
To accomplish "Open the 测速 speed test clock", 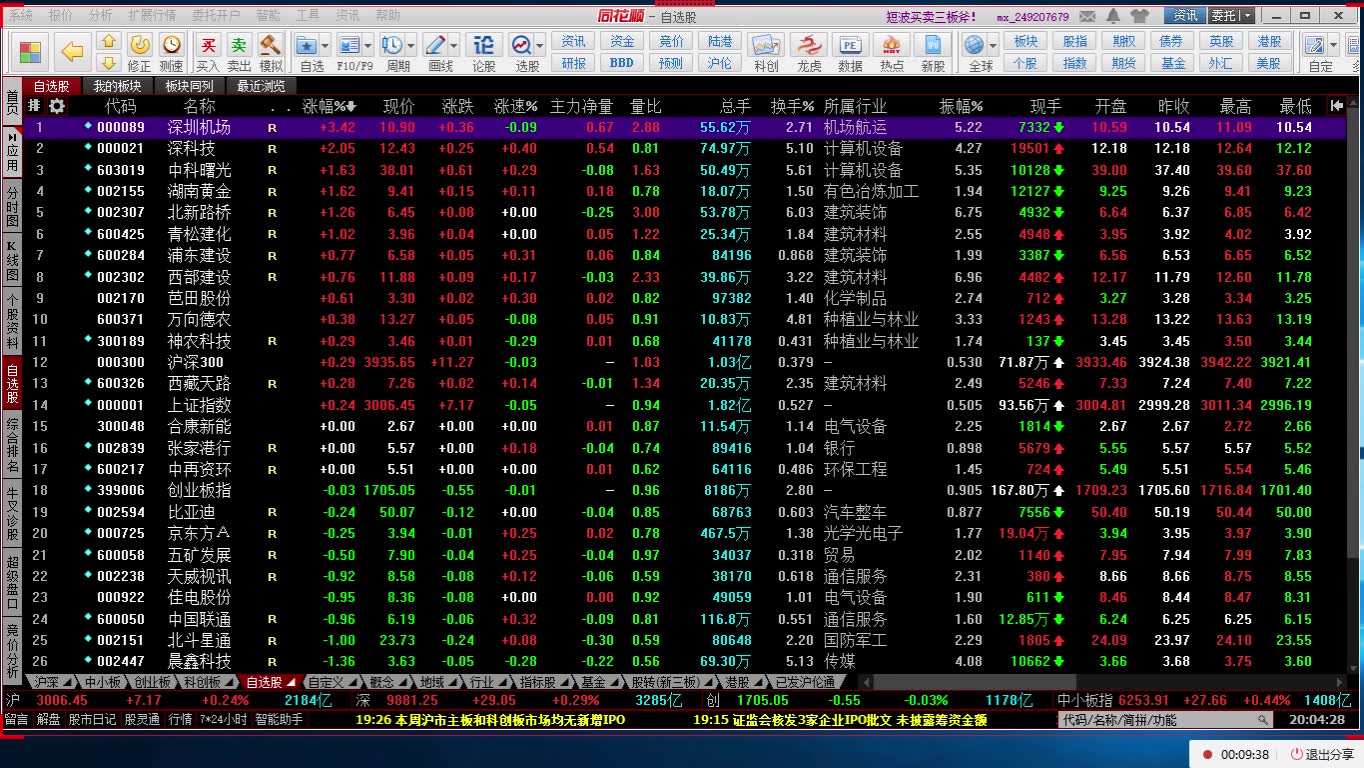I will click(x=171, y=52).
